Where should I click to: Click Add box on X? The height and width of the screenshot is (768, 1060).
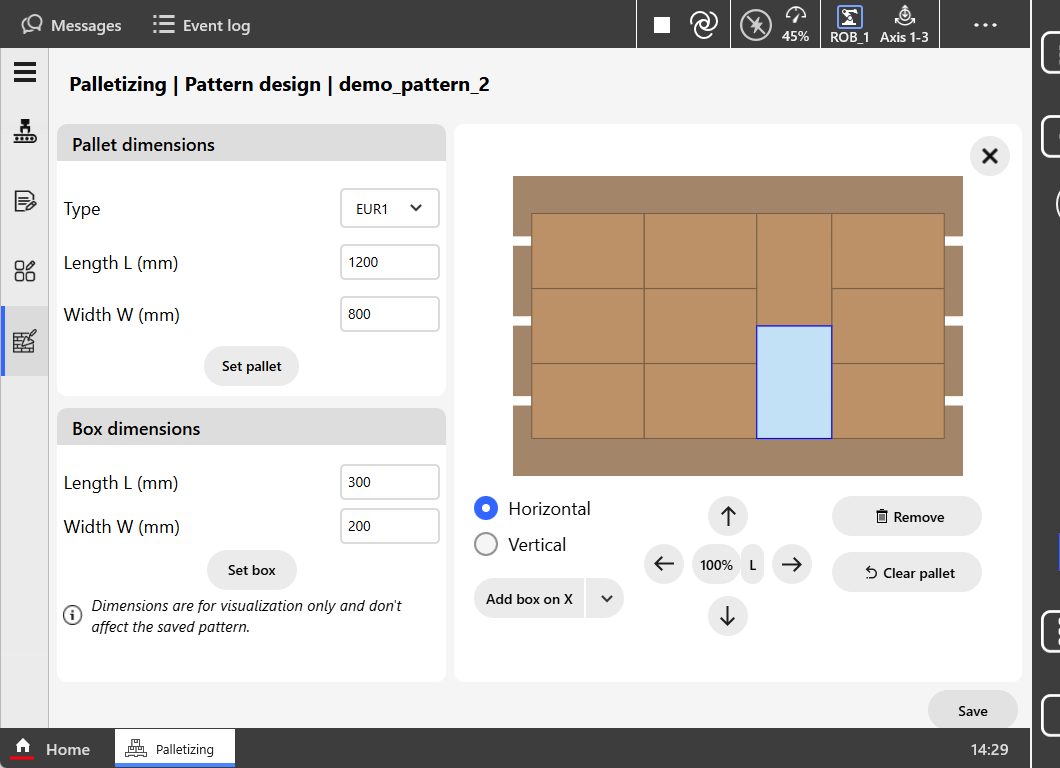[529, 599]
